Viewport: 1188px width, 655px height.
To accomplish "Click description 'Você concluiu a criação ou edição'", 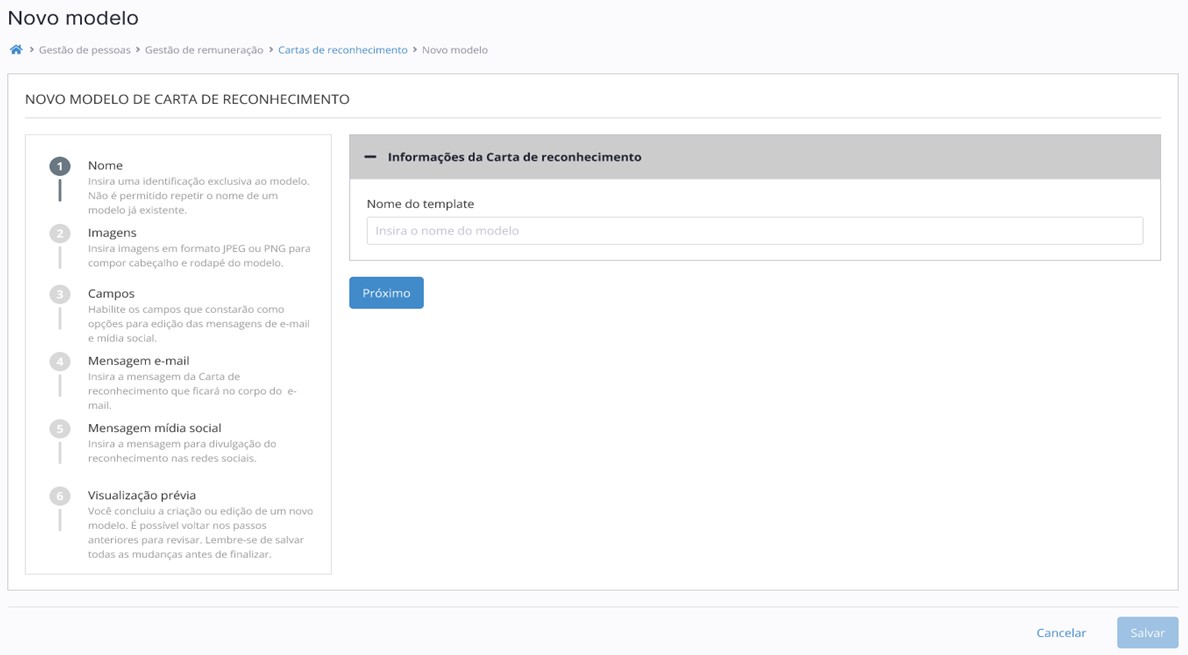I will (x=200, y=532).
